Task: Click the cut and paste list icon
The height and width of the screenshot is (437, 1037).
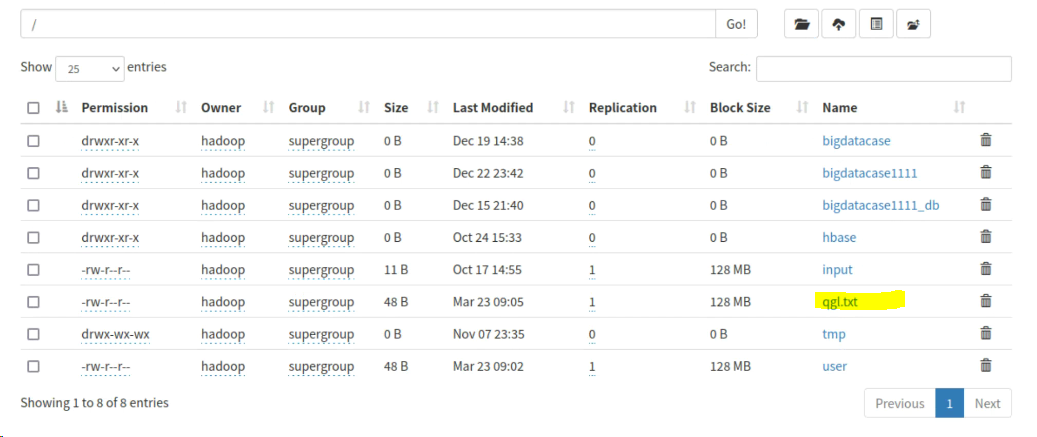Action: point(876,24)
